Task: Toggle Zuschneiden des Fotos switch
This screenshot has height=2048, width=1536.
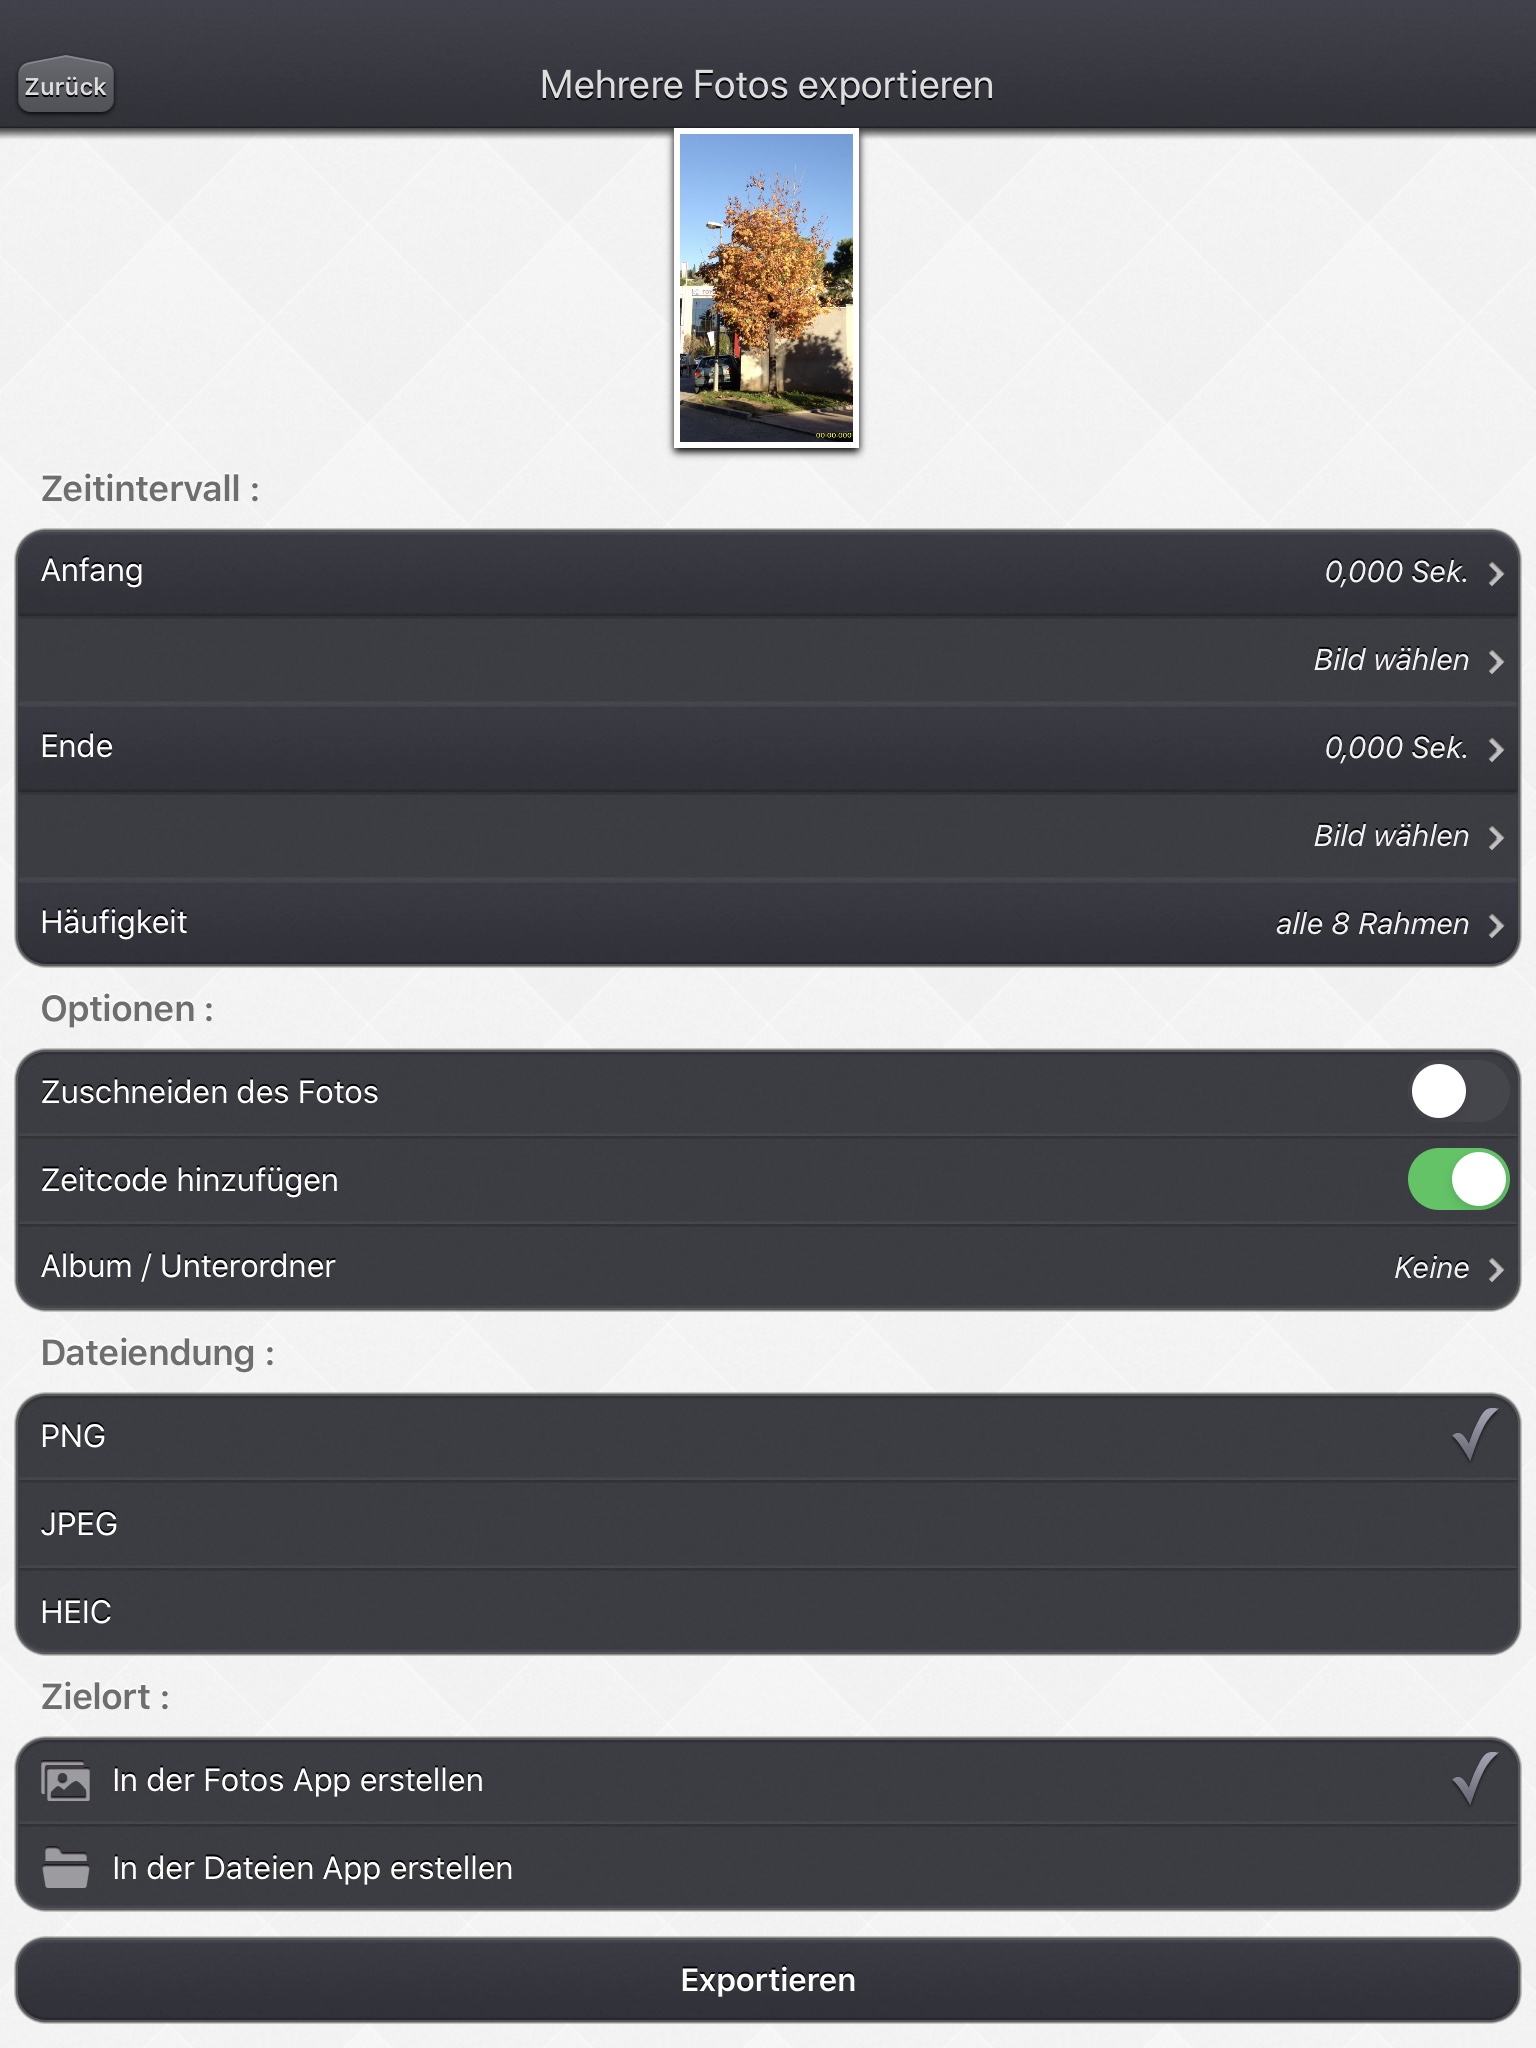Action: (x=1458, y=1091)
